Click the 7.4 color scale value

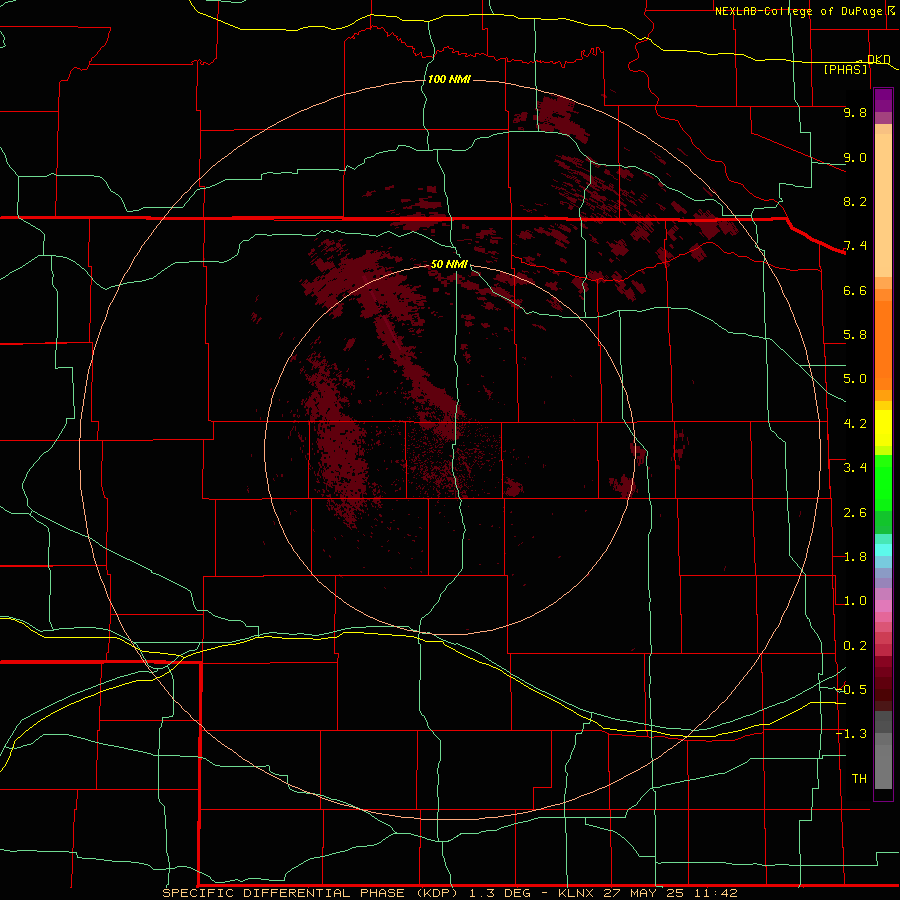pos(855,246)
